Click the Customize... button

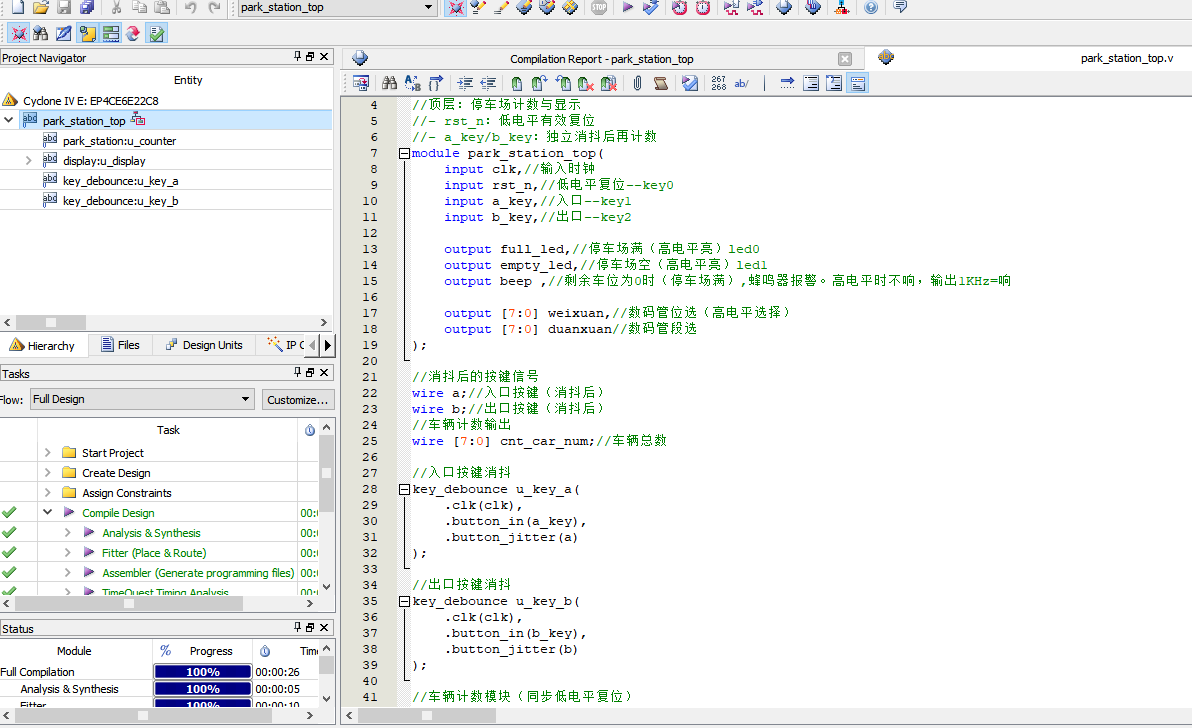[x=298, y=399]
